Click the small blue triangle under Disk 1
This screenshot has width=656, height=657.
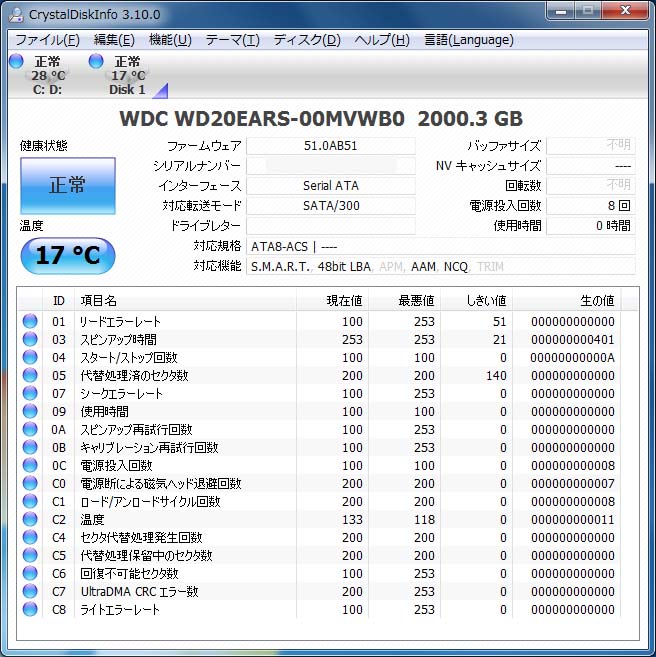(x=158, y=90)
